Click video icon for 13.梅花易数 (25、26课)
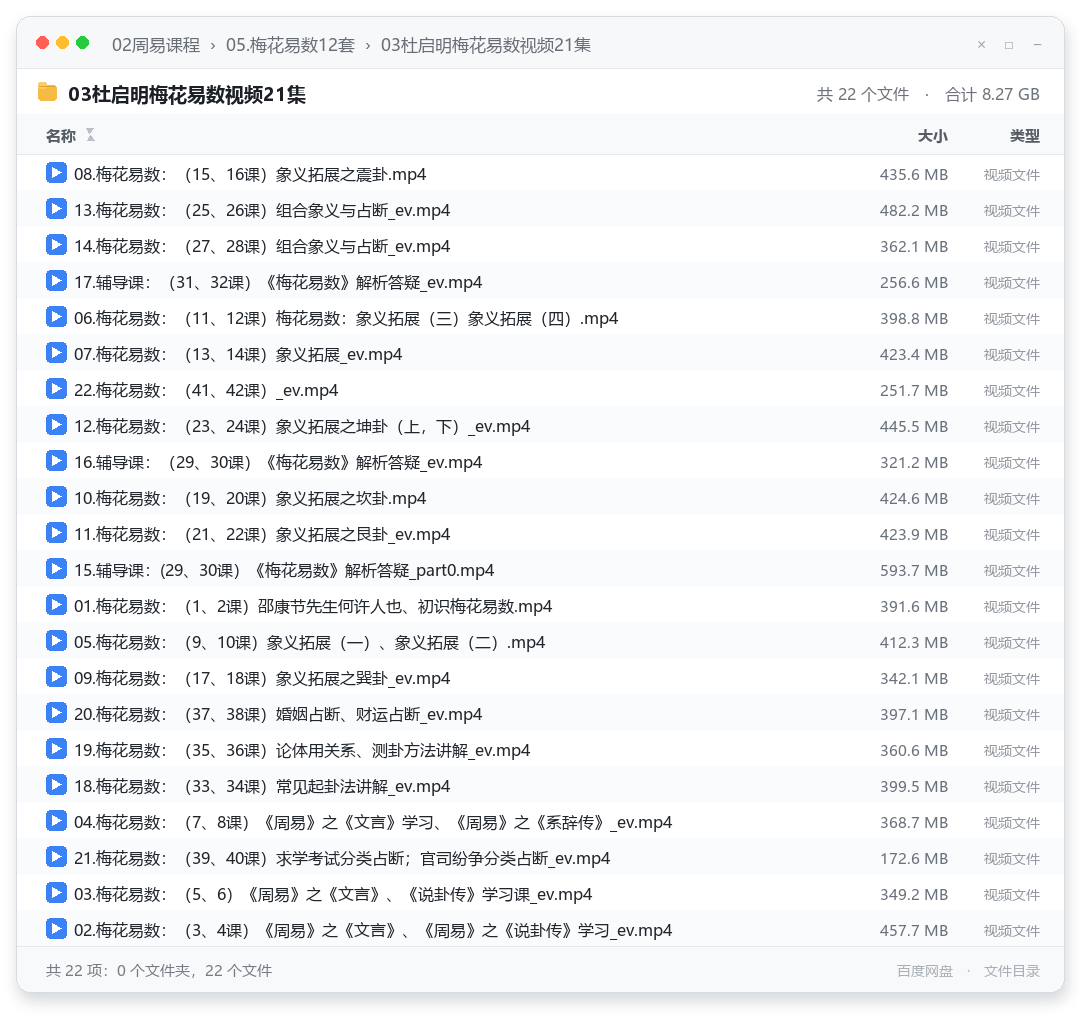This screenshot has height=1016, width=1080. click(56, 209)
